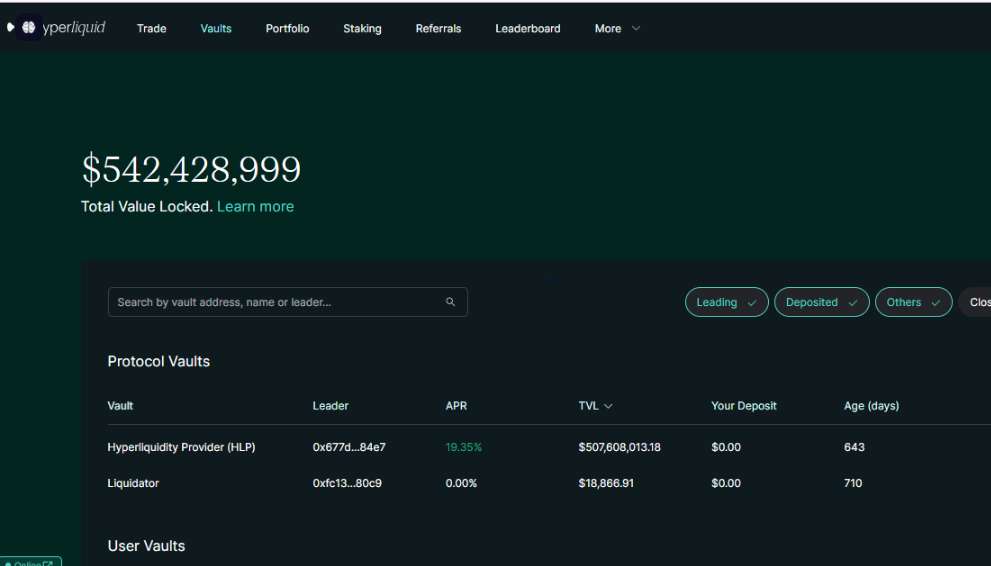Go to Portfolio
Screen dimensions: 991x566
pos(288,28)
